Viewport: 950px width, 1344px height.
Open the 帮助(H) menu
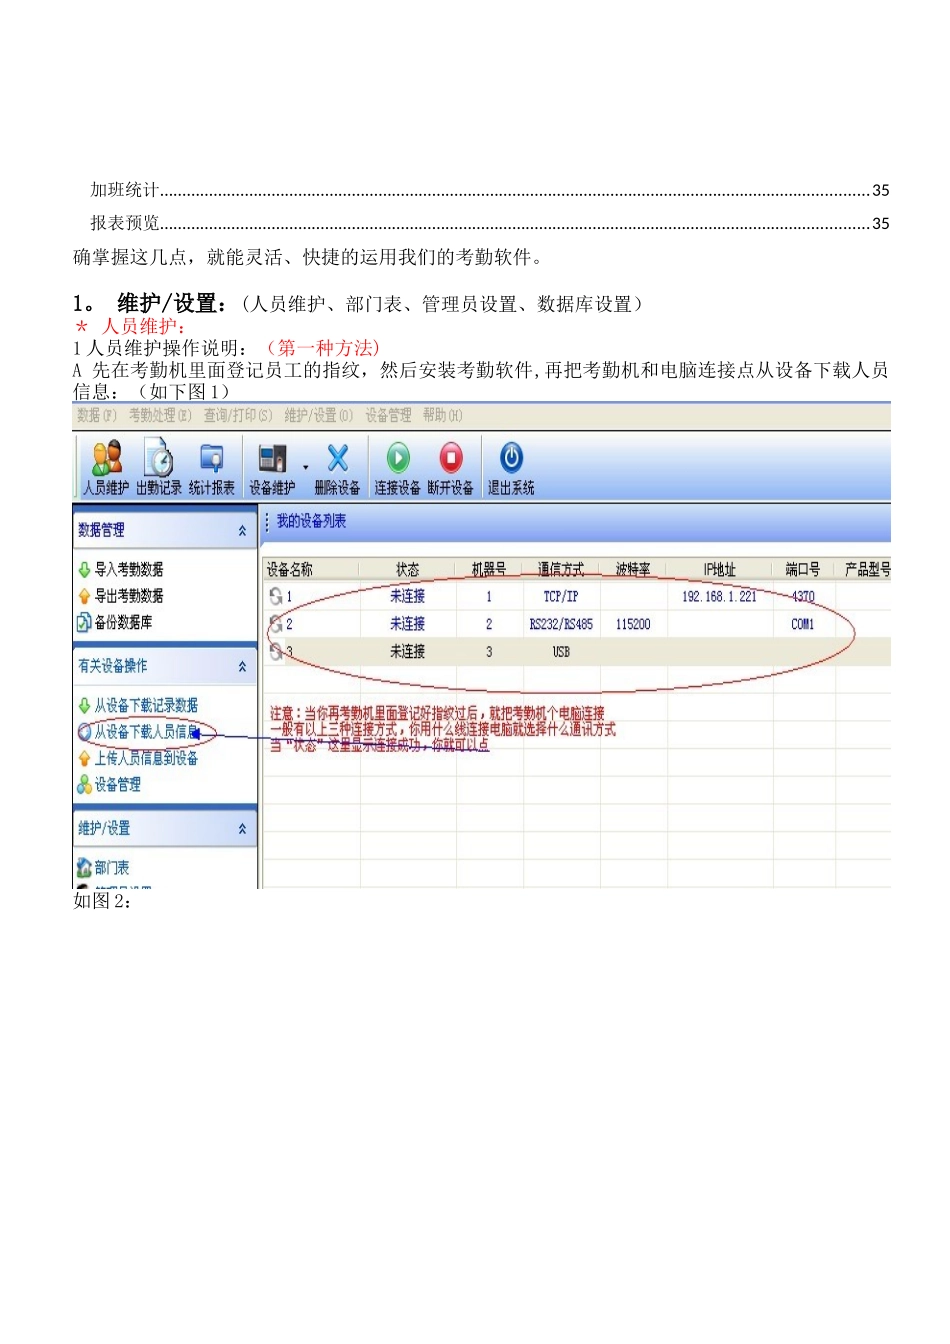click(442, 415)
